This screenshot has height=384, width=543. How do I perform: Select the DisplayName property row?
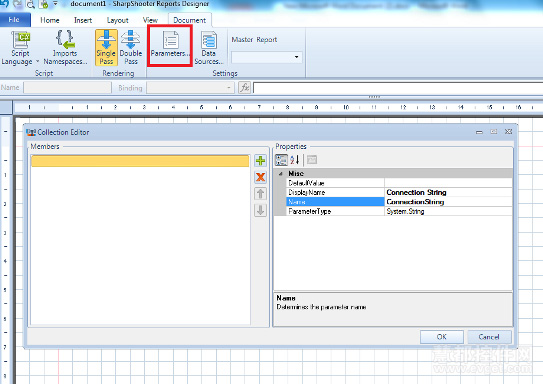click(x=336, y=192)
